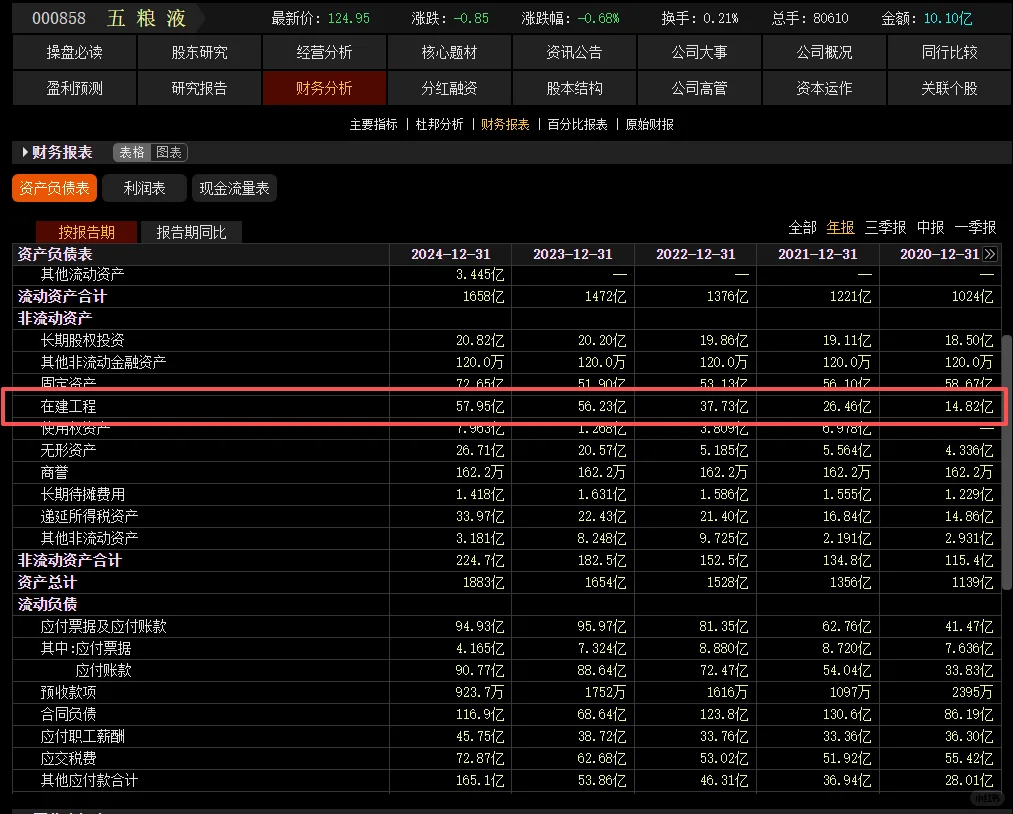Viewport: 1013px width, 814px height.
Task: Click the 2023-12-31 column header
Action: coord(573,254)
